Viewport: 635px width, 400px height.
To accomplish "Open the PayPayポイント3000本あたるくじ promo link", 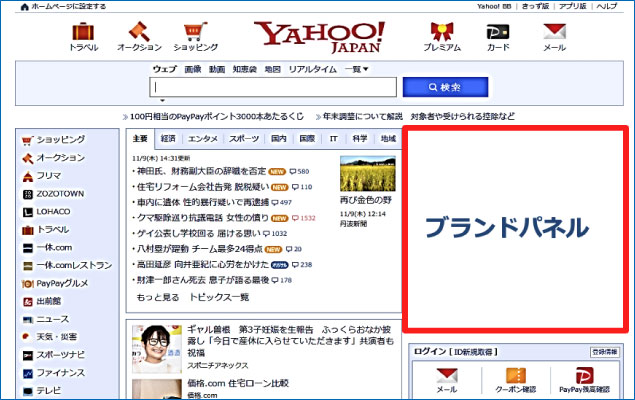I will (217, 117).
